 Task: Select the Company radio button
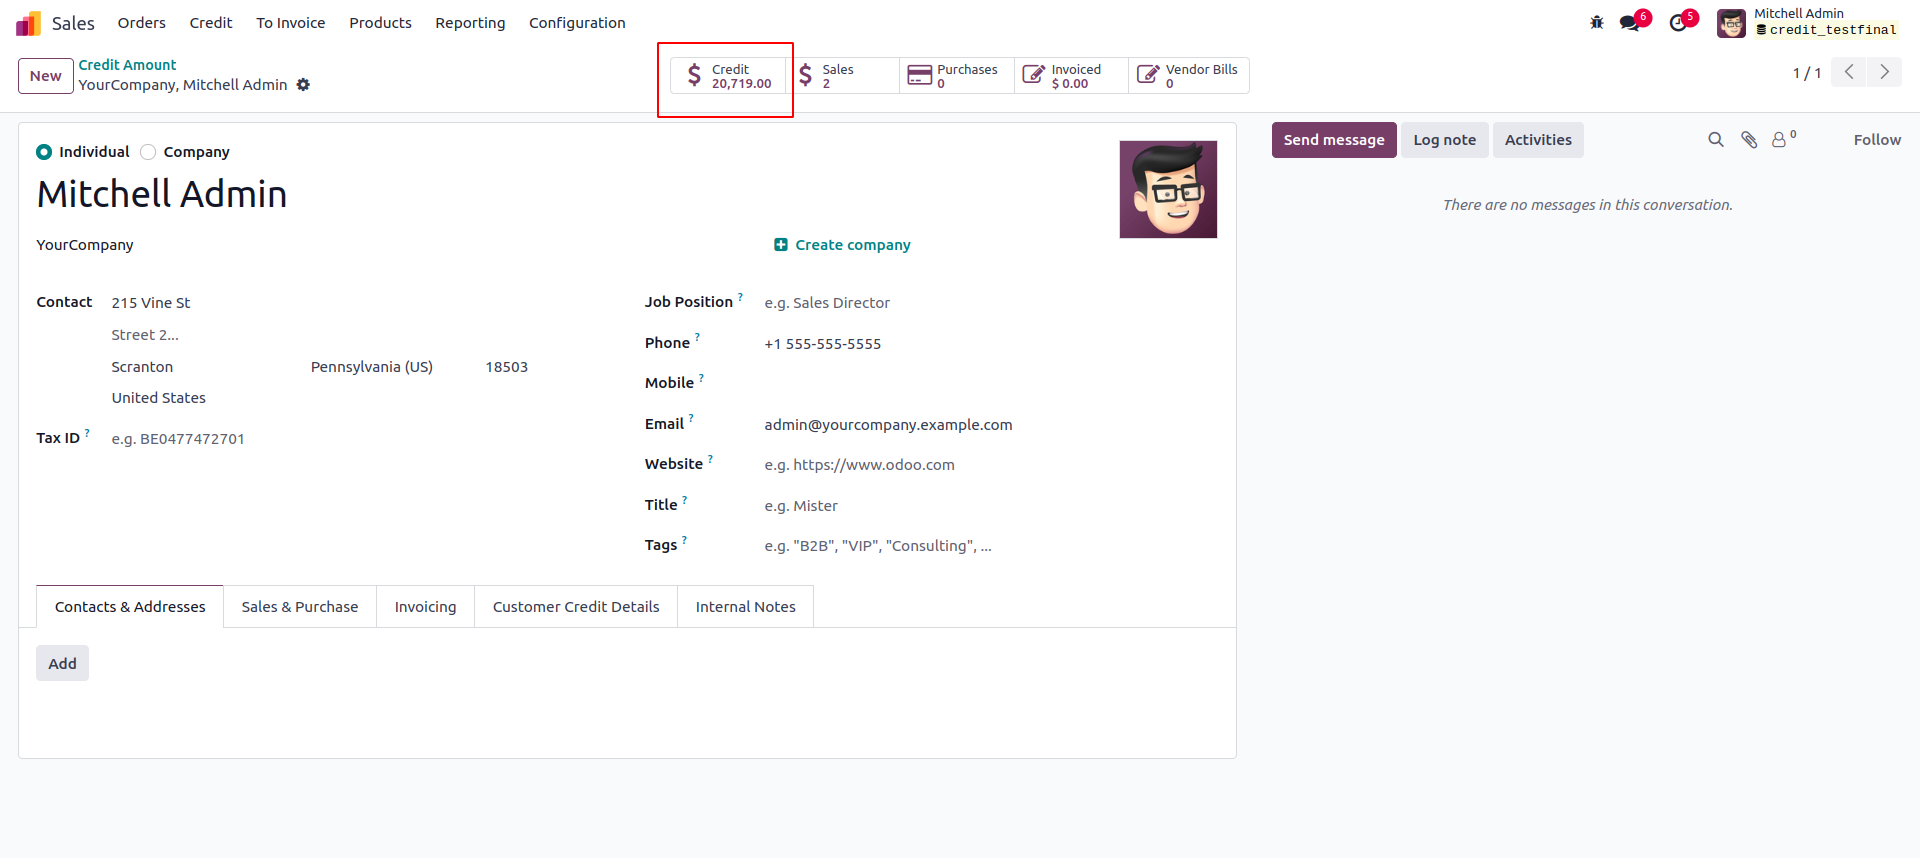[x=148, y=152]
